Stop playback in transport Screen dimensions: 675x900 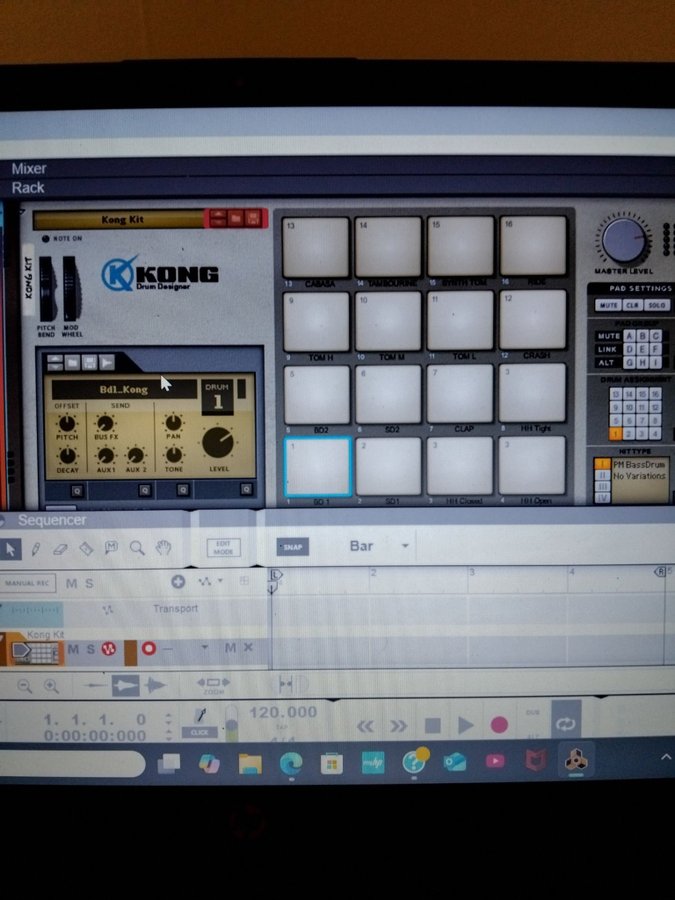[x=433, y=726]
